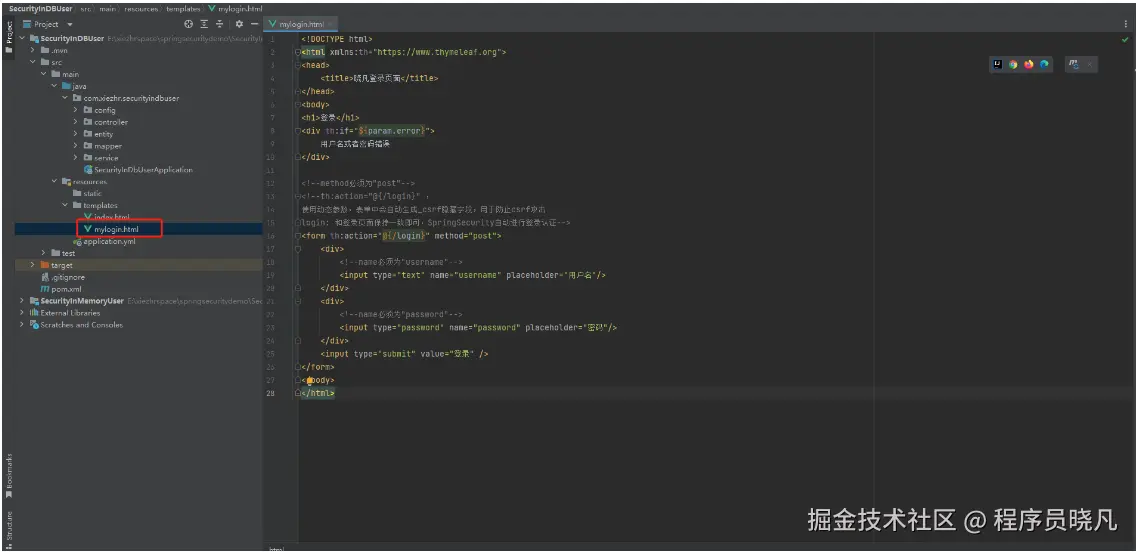This screenshot has height=552, width=1136.
Task: Click the Collapse All icon in Project panel
Action: tap(220, 24)
